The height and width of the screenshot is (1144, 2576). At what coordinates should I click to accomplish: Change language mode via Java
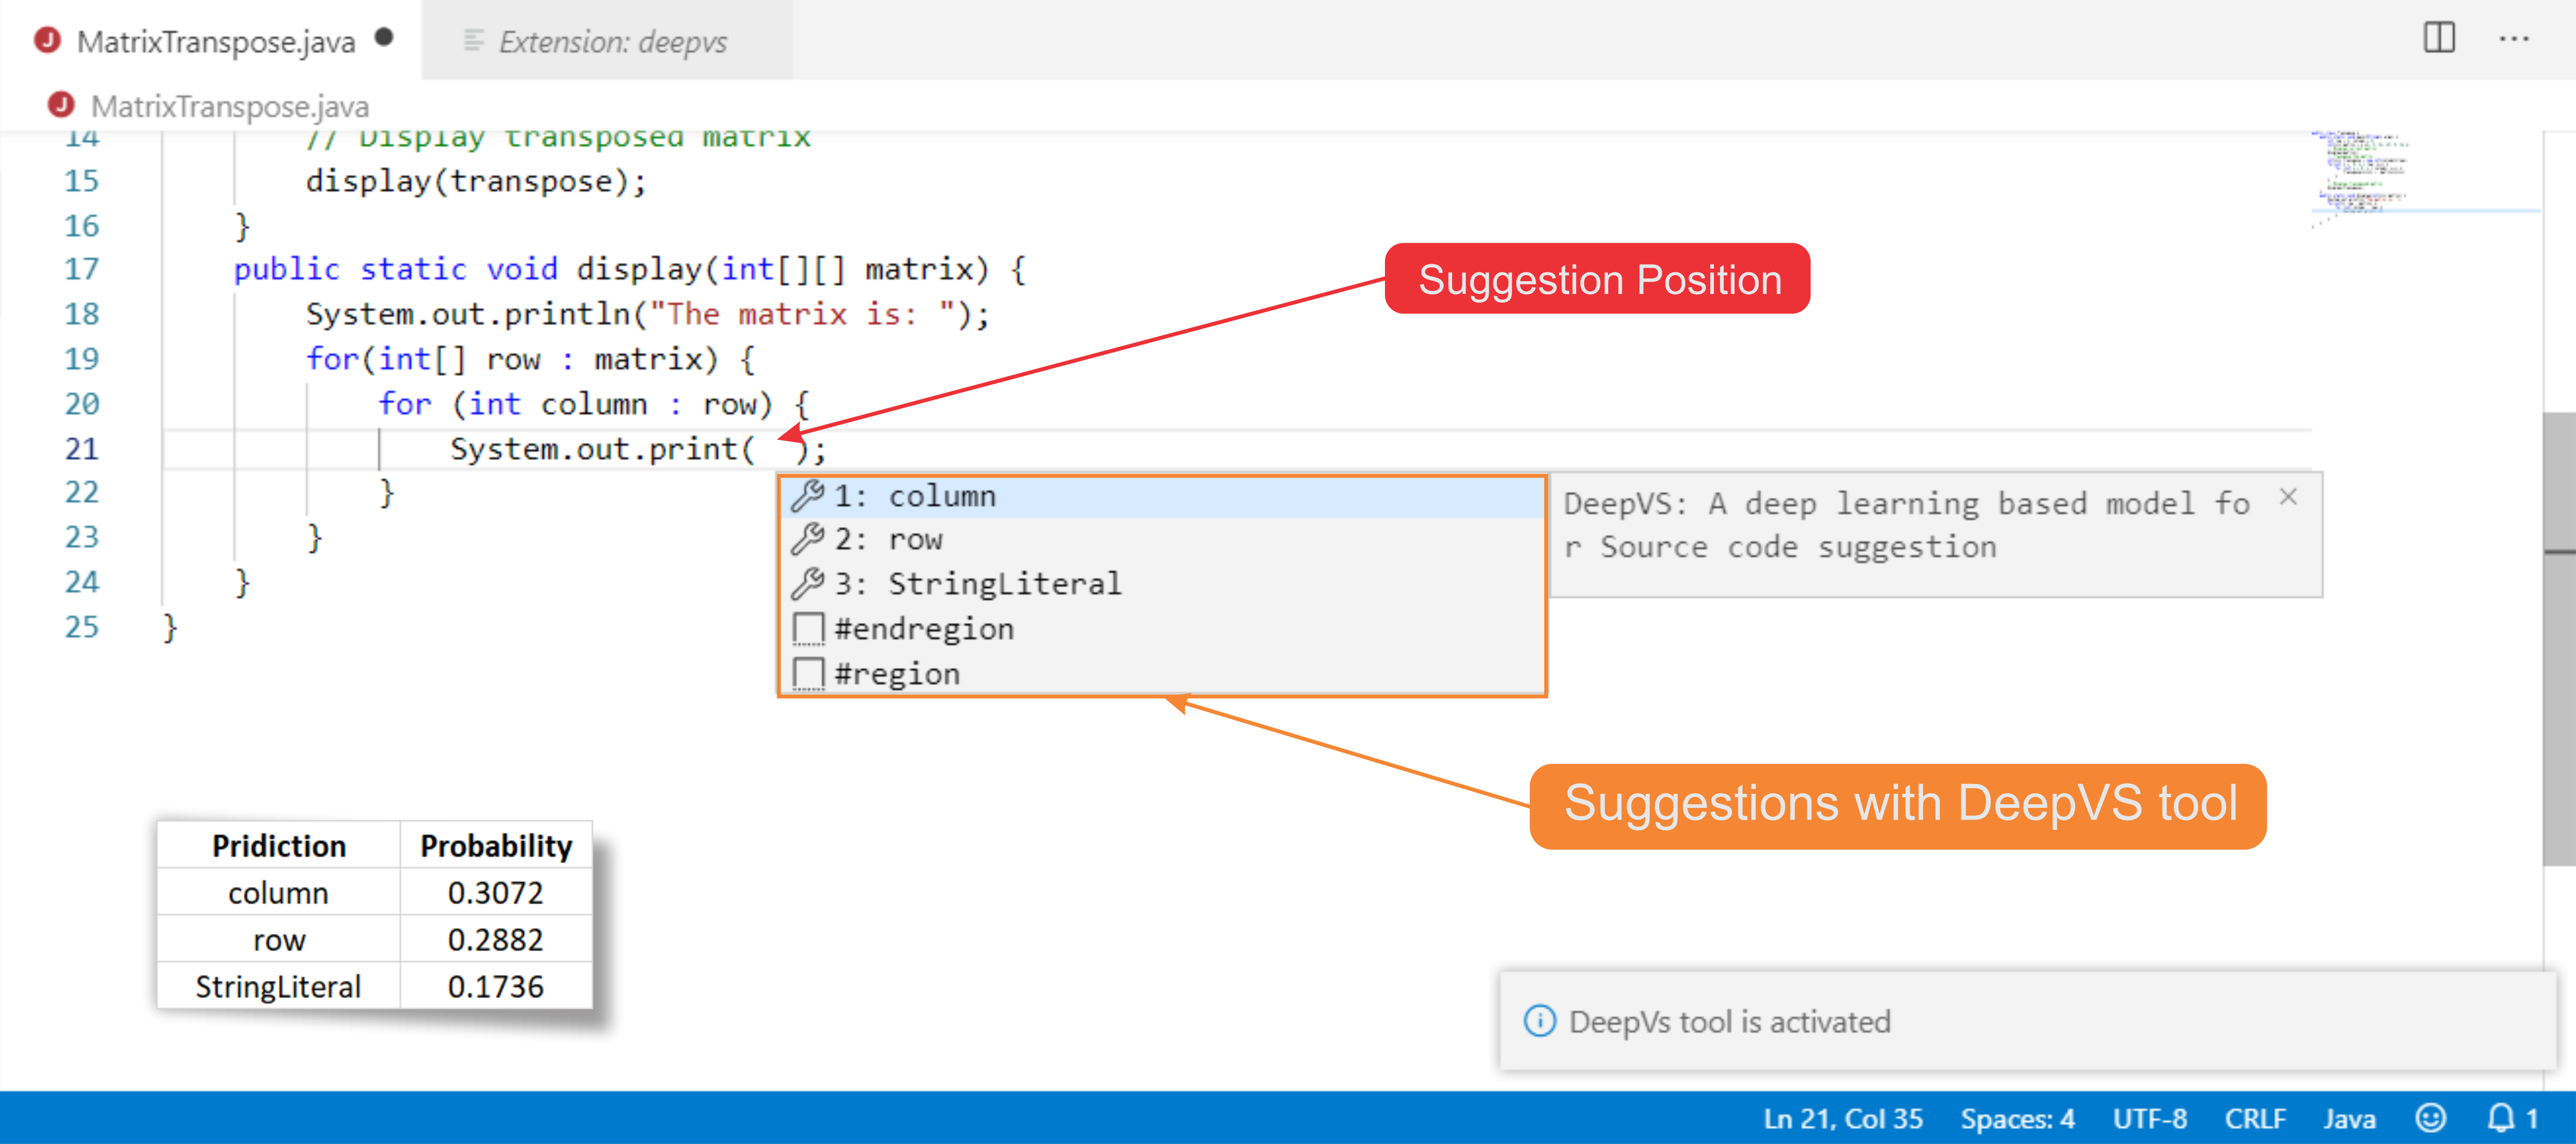coord(2349,1118)
